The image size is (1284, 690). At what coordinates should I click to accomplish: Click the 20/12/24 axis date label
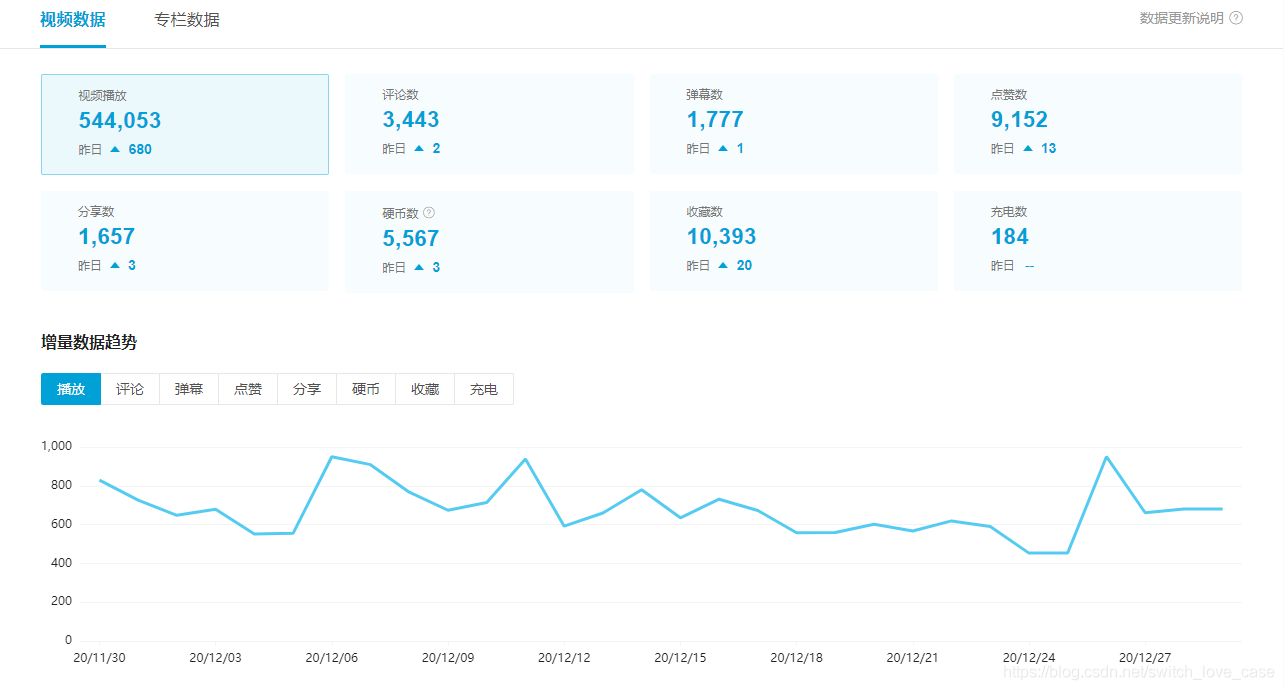click(1029, 658)
